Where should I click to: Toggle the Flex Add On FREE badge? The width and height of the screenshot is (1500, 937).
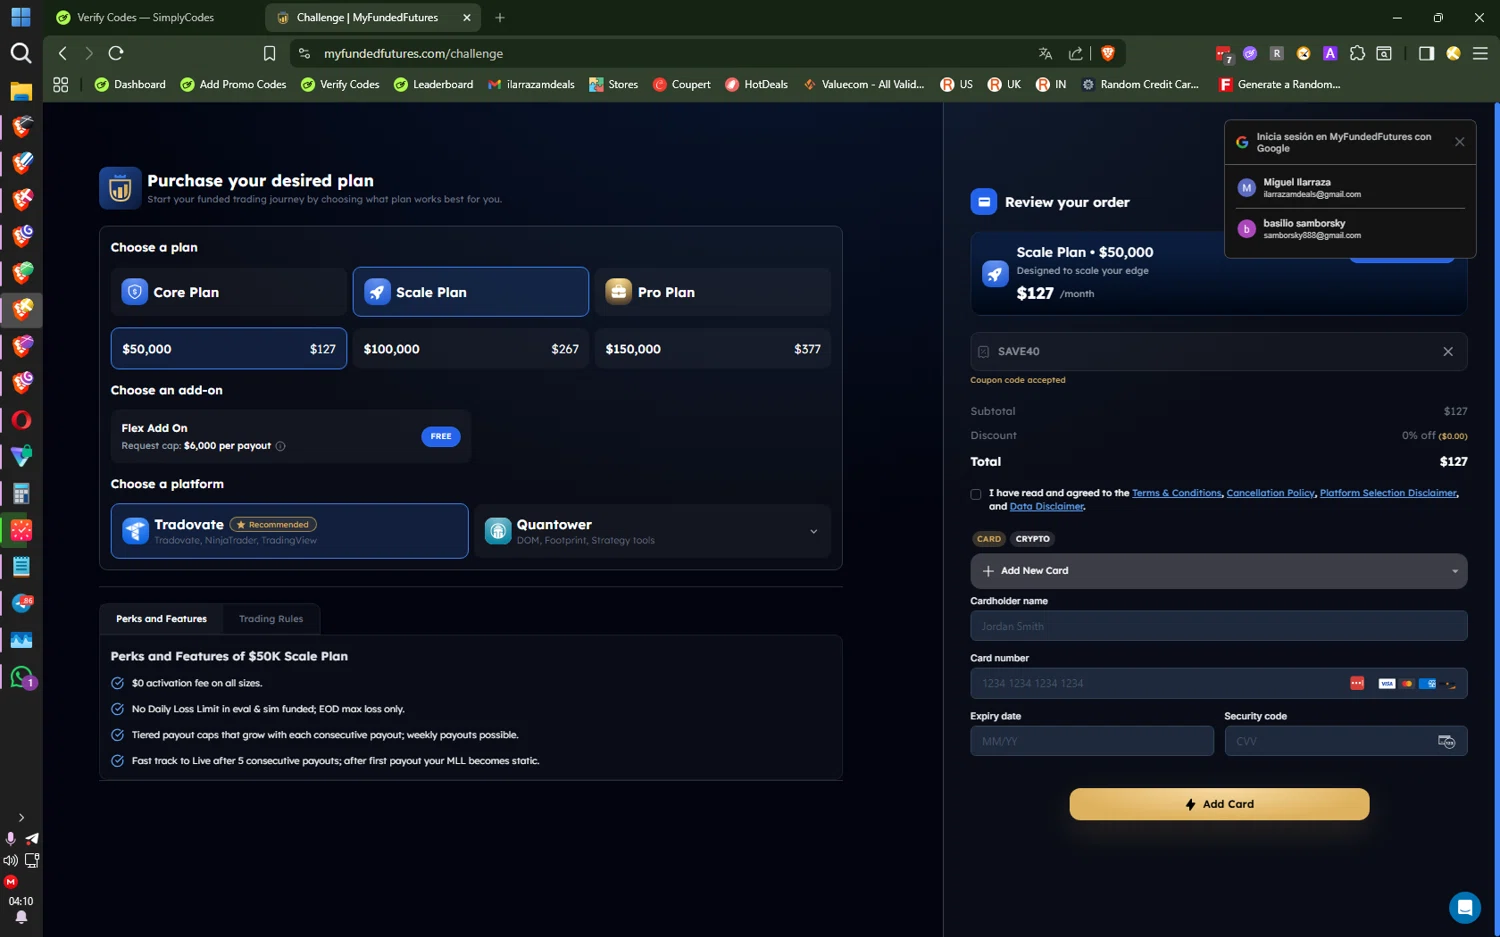441,436
